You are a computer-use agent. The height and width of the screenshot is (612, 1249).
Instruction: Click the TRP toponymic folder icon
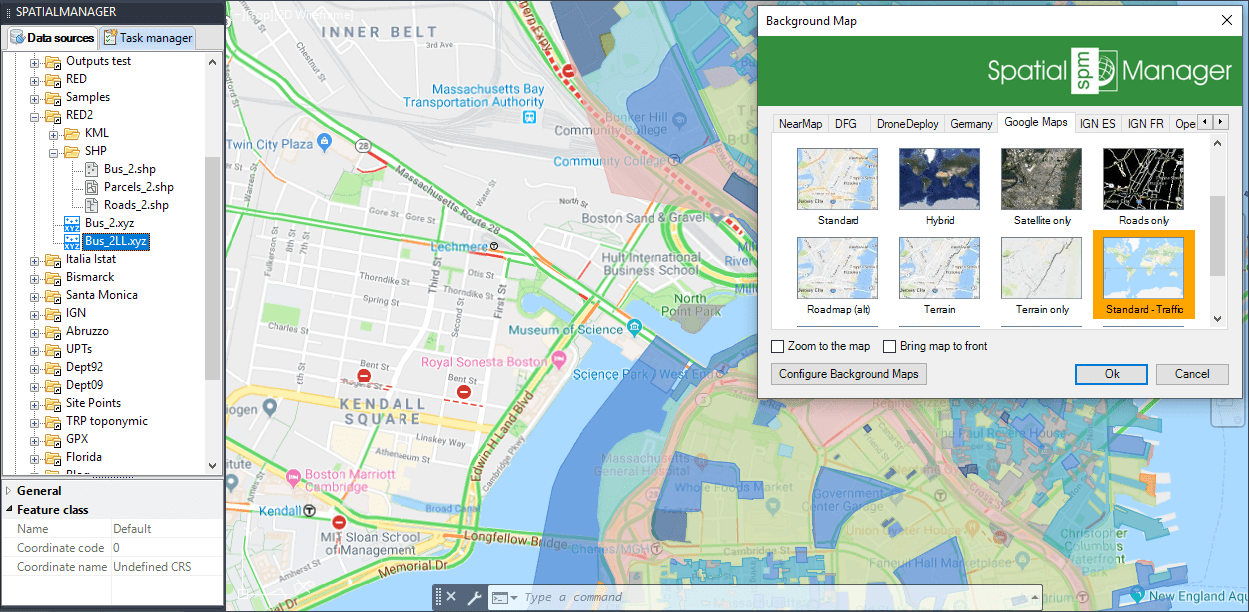pos(53,421)
